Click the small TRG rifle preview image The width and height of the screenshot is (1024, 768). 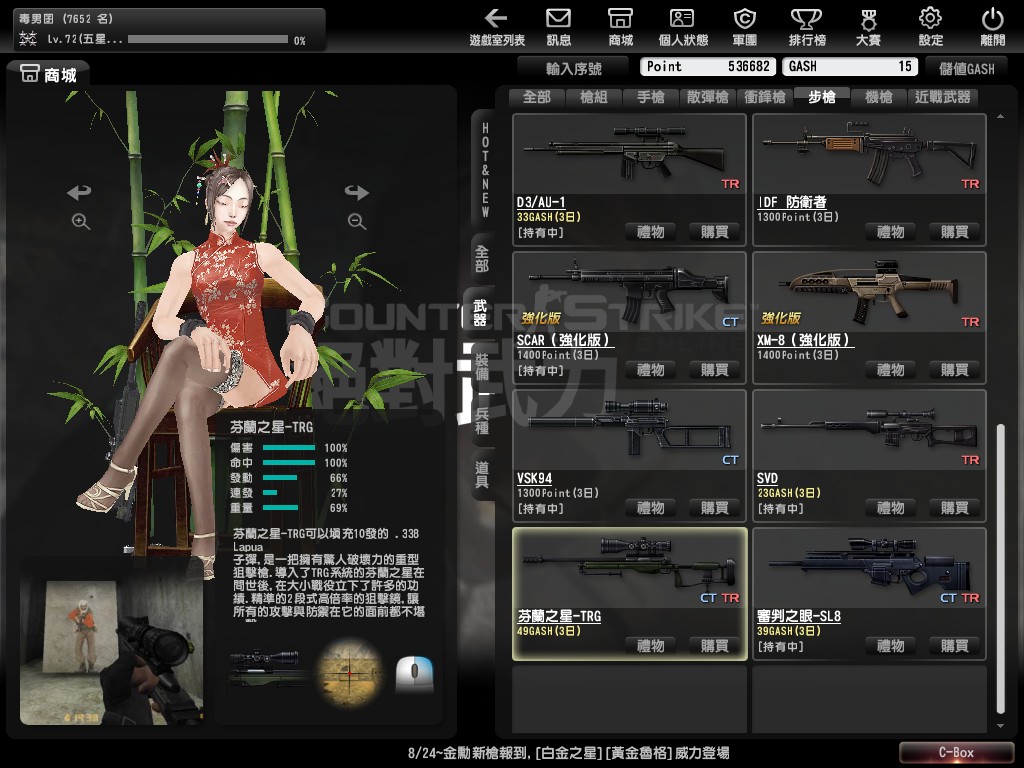(268, 667)
